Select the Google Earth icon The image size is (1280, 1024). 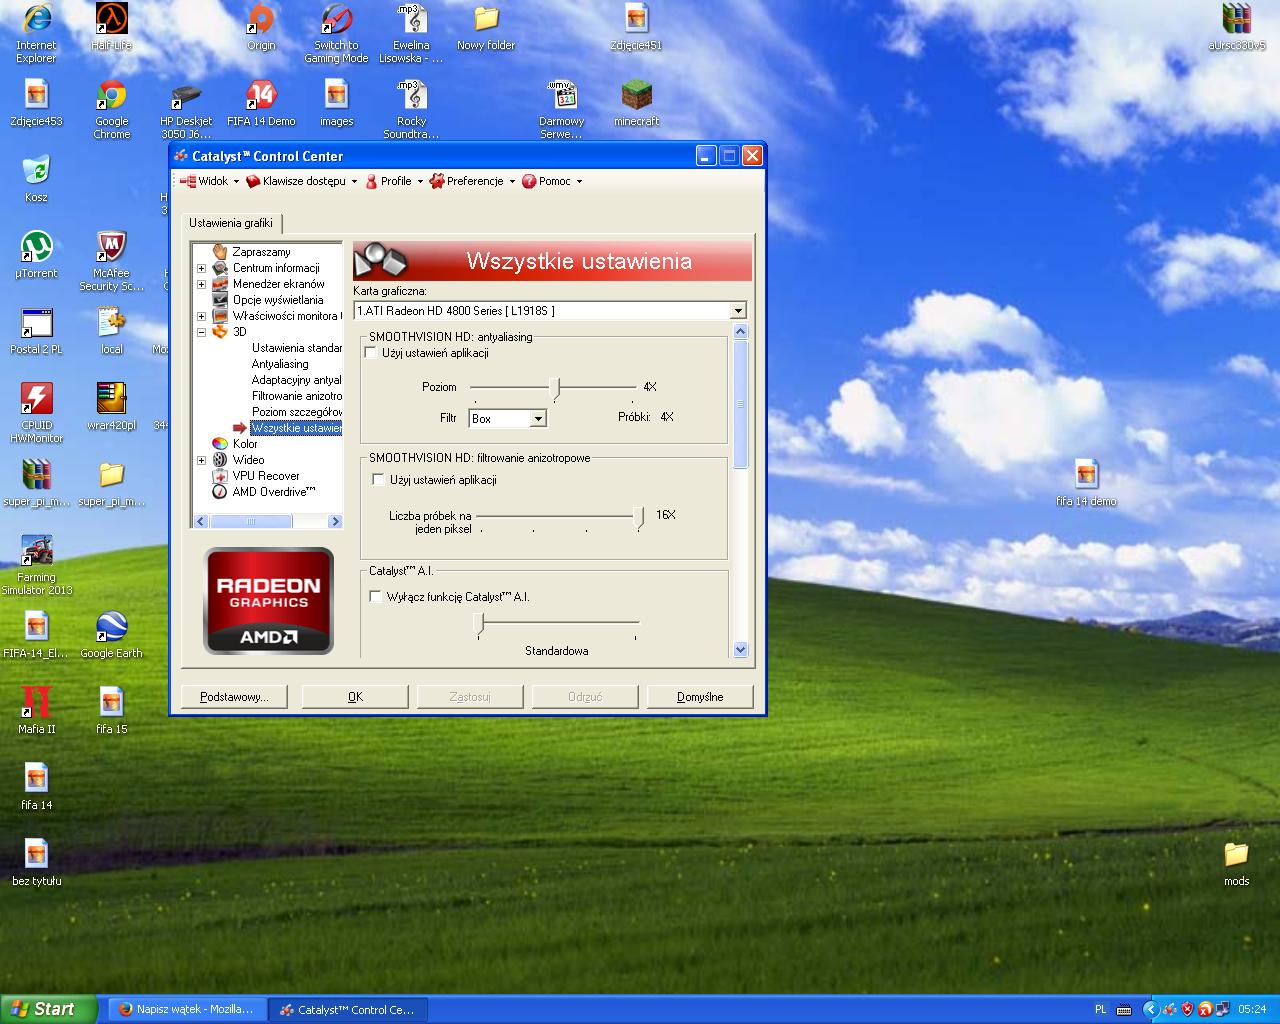(111, 636)
